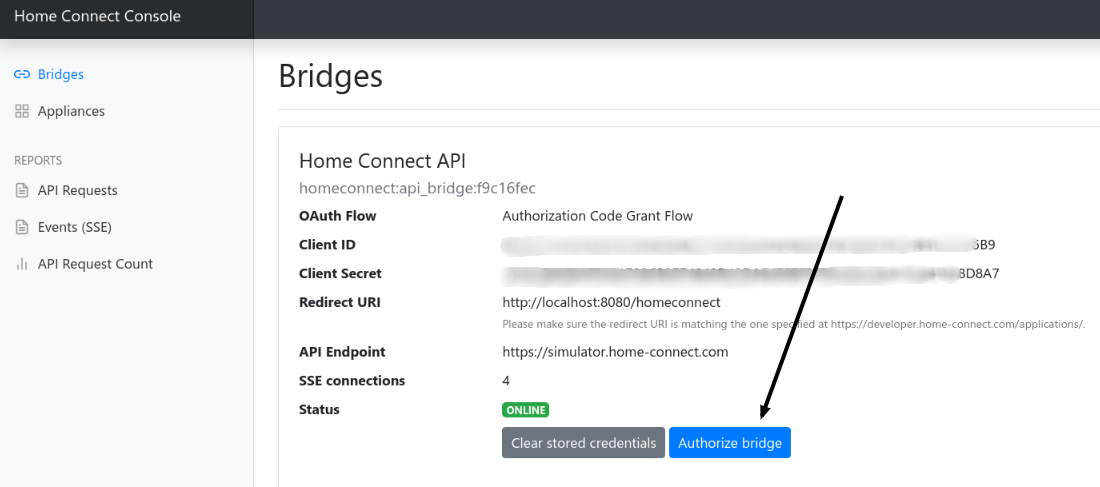Click the Appliances grid icon
Image resolution: width=1100 pixels, height=487 pixels.
22,112
